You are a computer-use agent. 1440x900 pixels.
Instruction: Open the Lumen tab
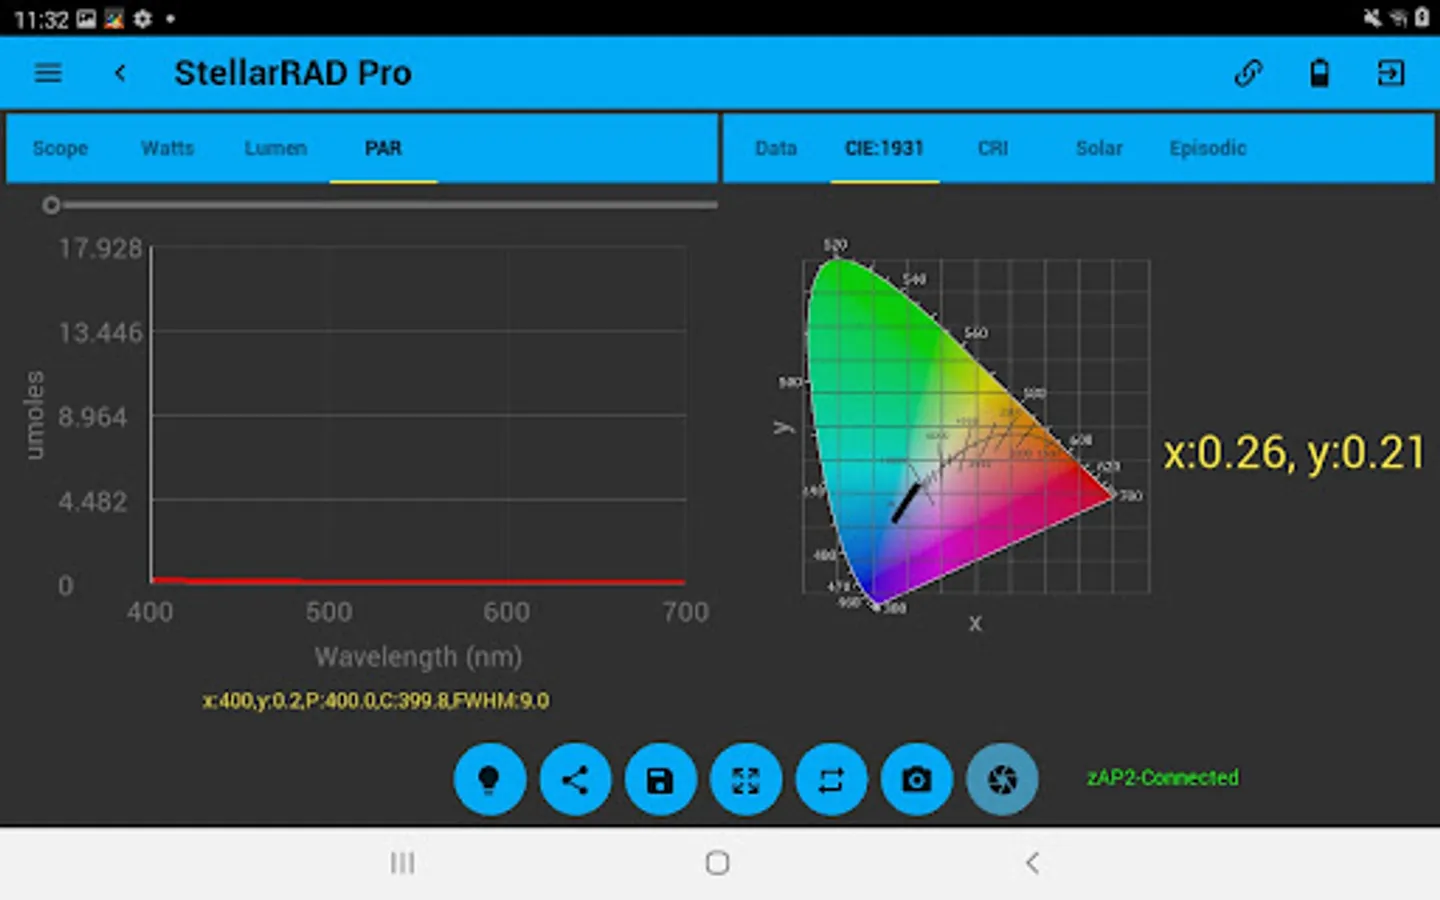tap(276, 148)
